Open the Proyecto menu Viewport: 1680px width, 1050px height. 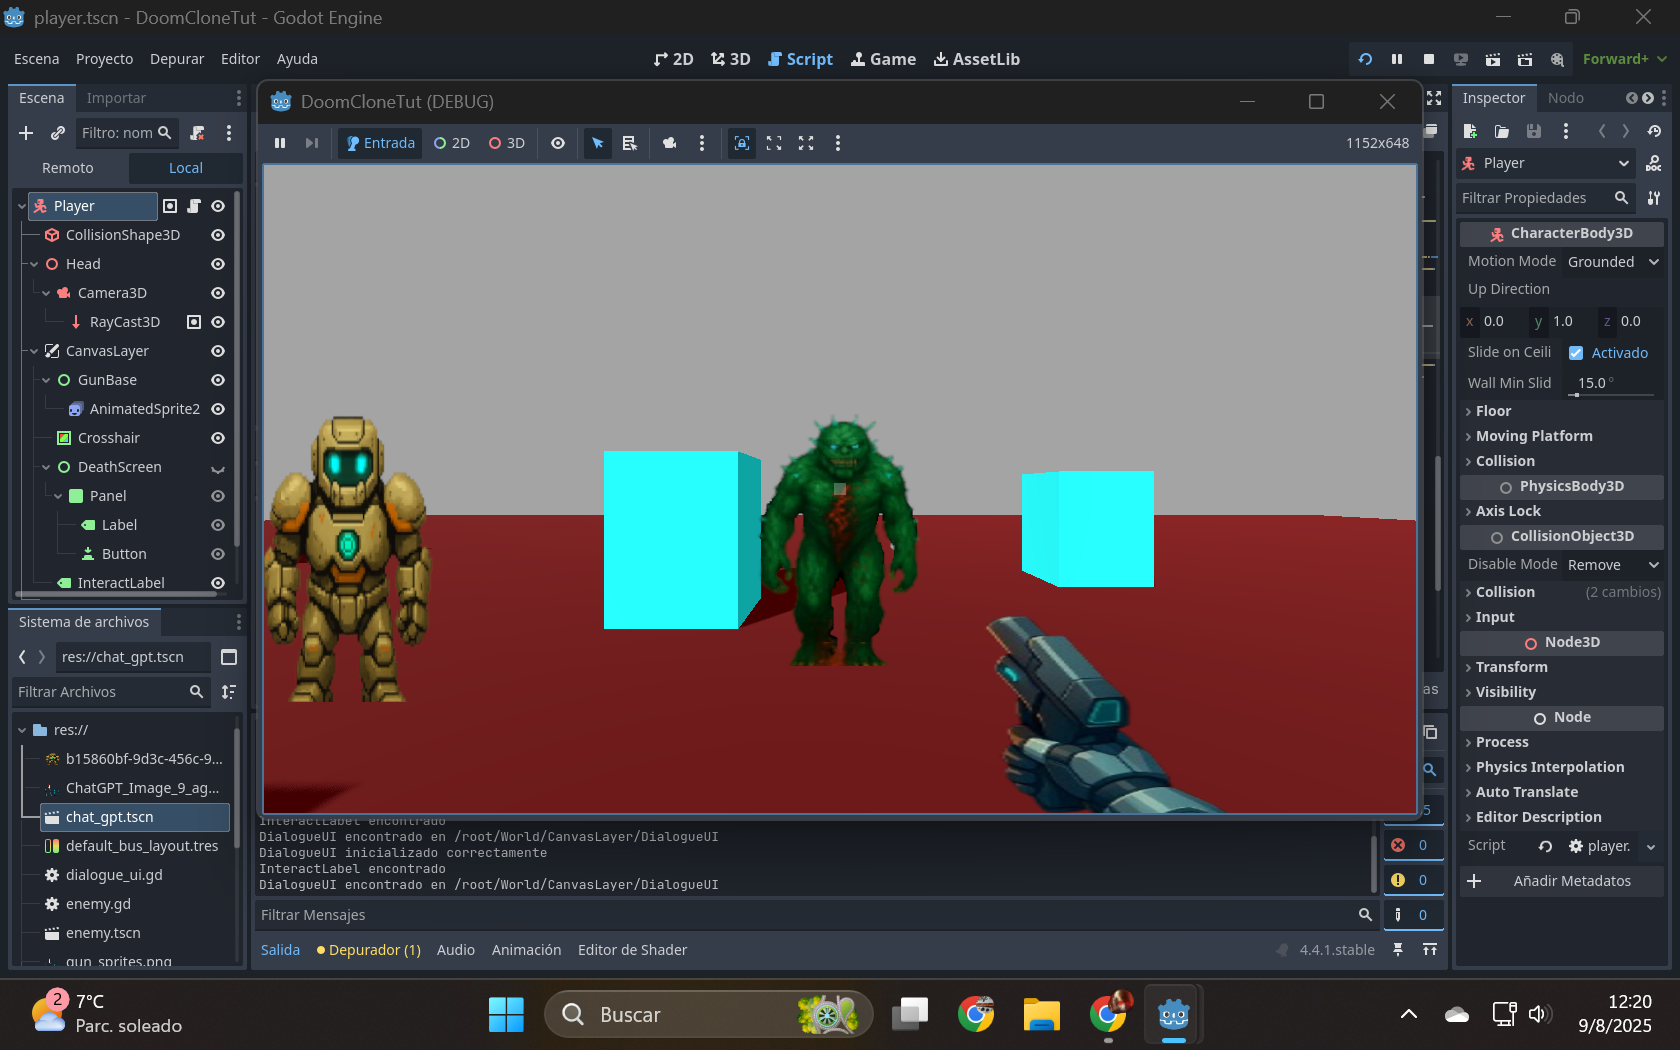(104, 59)
